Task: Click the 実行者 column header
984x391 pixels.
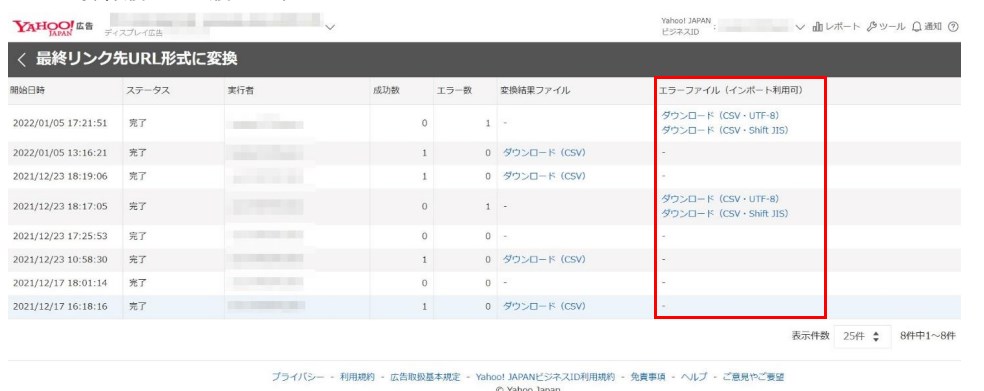Action: [x=240, y=90]
